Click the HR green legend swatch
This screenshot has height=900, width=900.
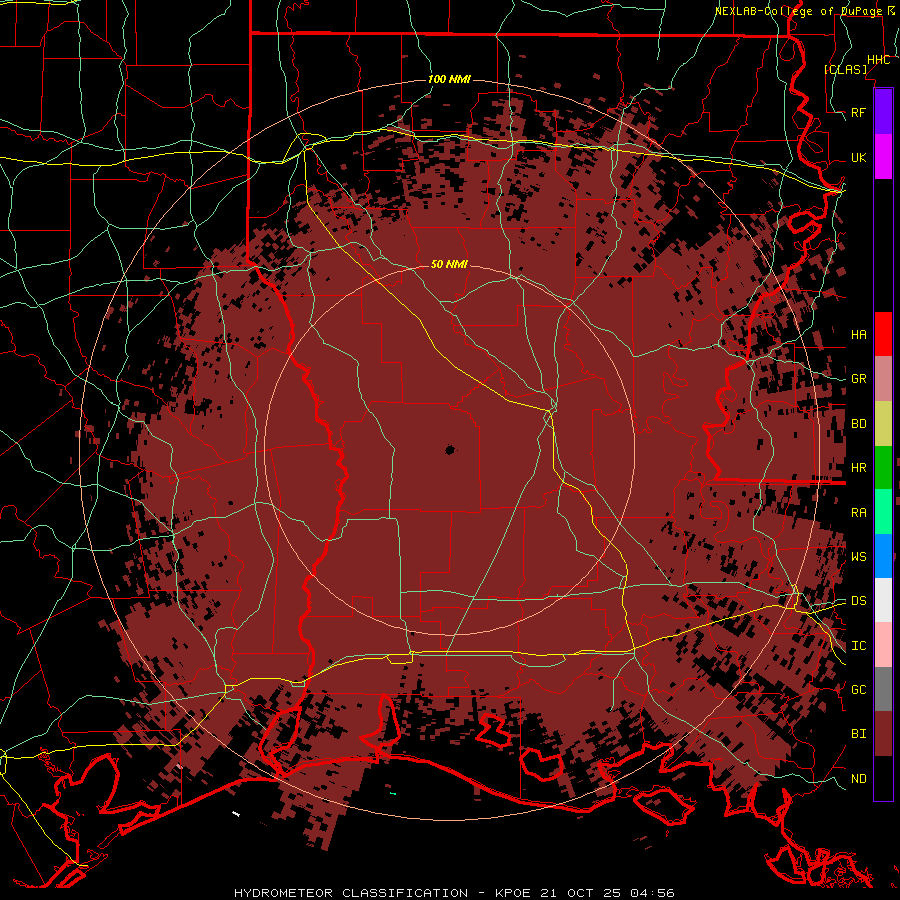[883, 467]
